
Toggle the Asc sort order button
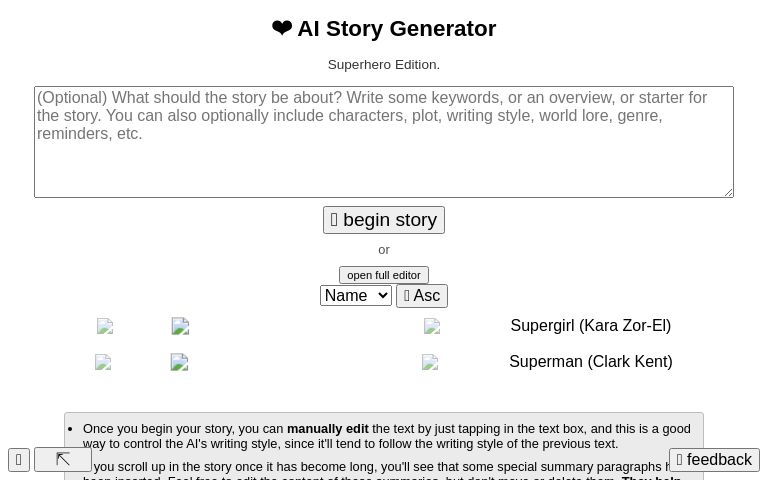[421, 296]
